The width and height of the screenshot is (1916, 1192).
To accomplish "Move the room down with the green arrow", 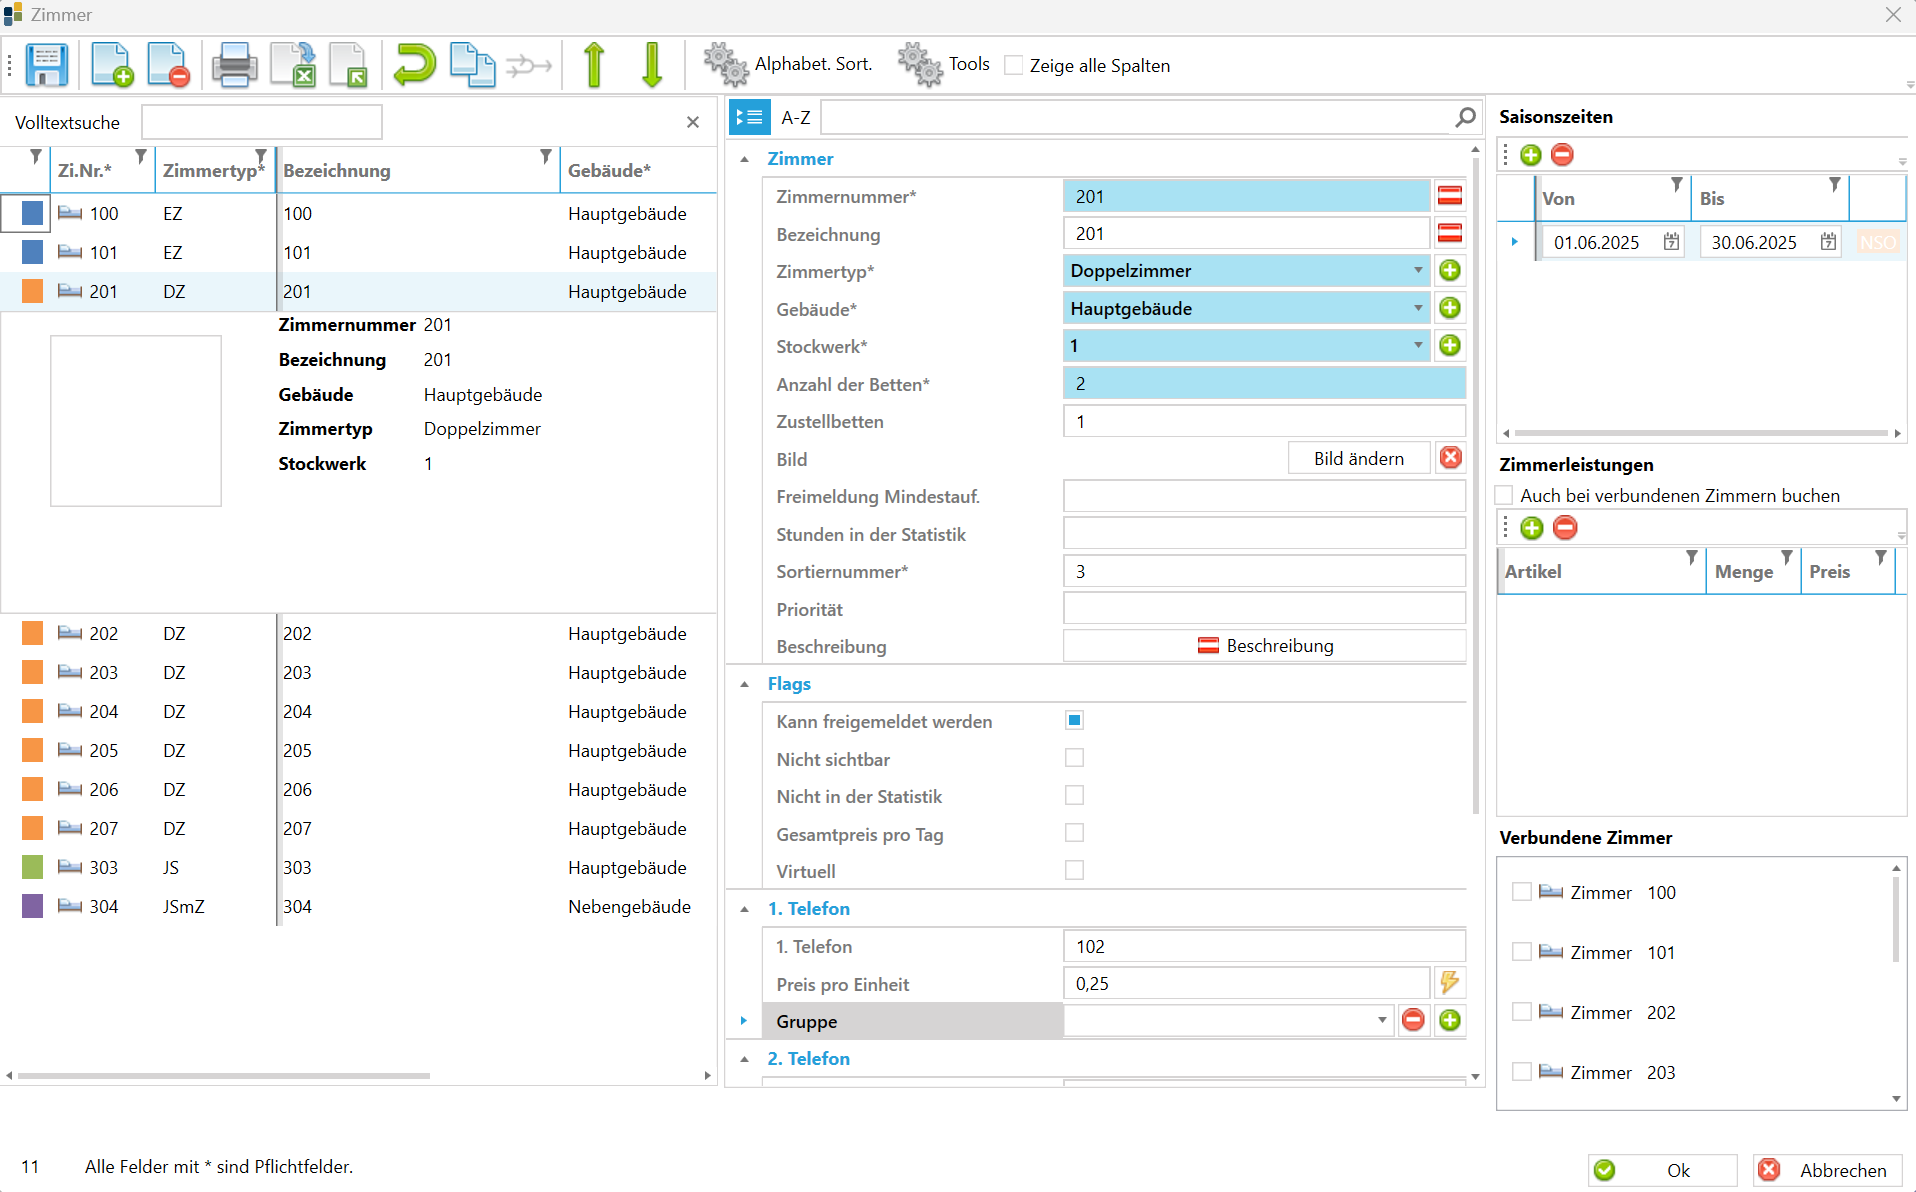I will tap(652, 65).
